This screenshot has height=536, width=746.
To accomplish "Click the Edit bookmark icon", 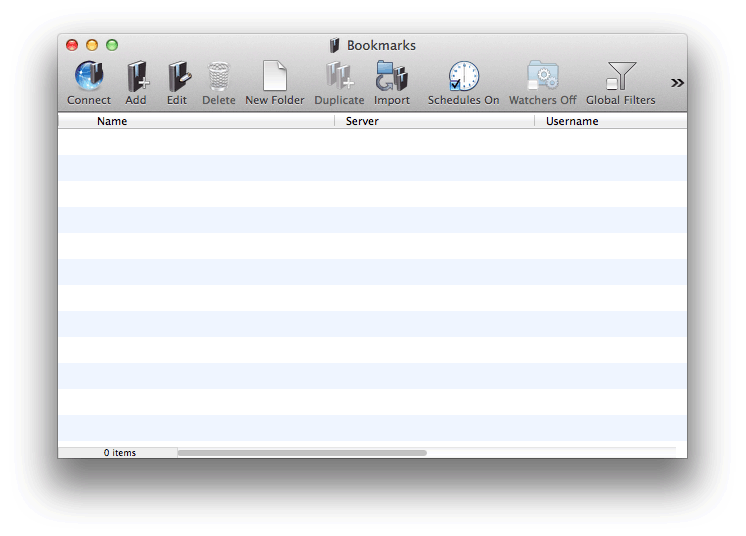I will [177, 77].
